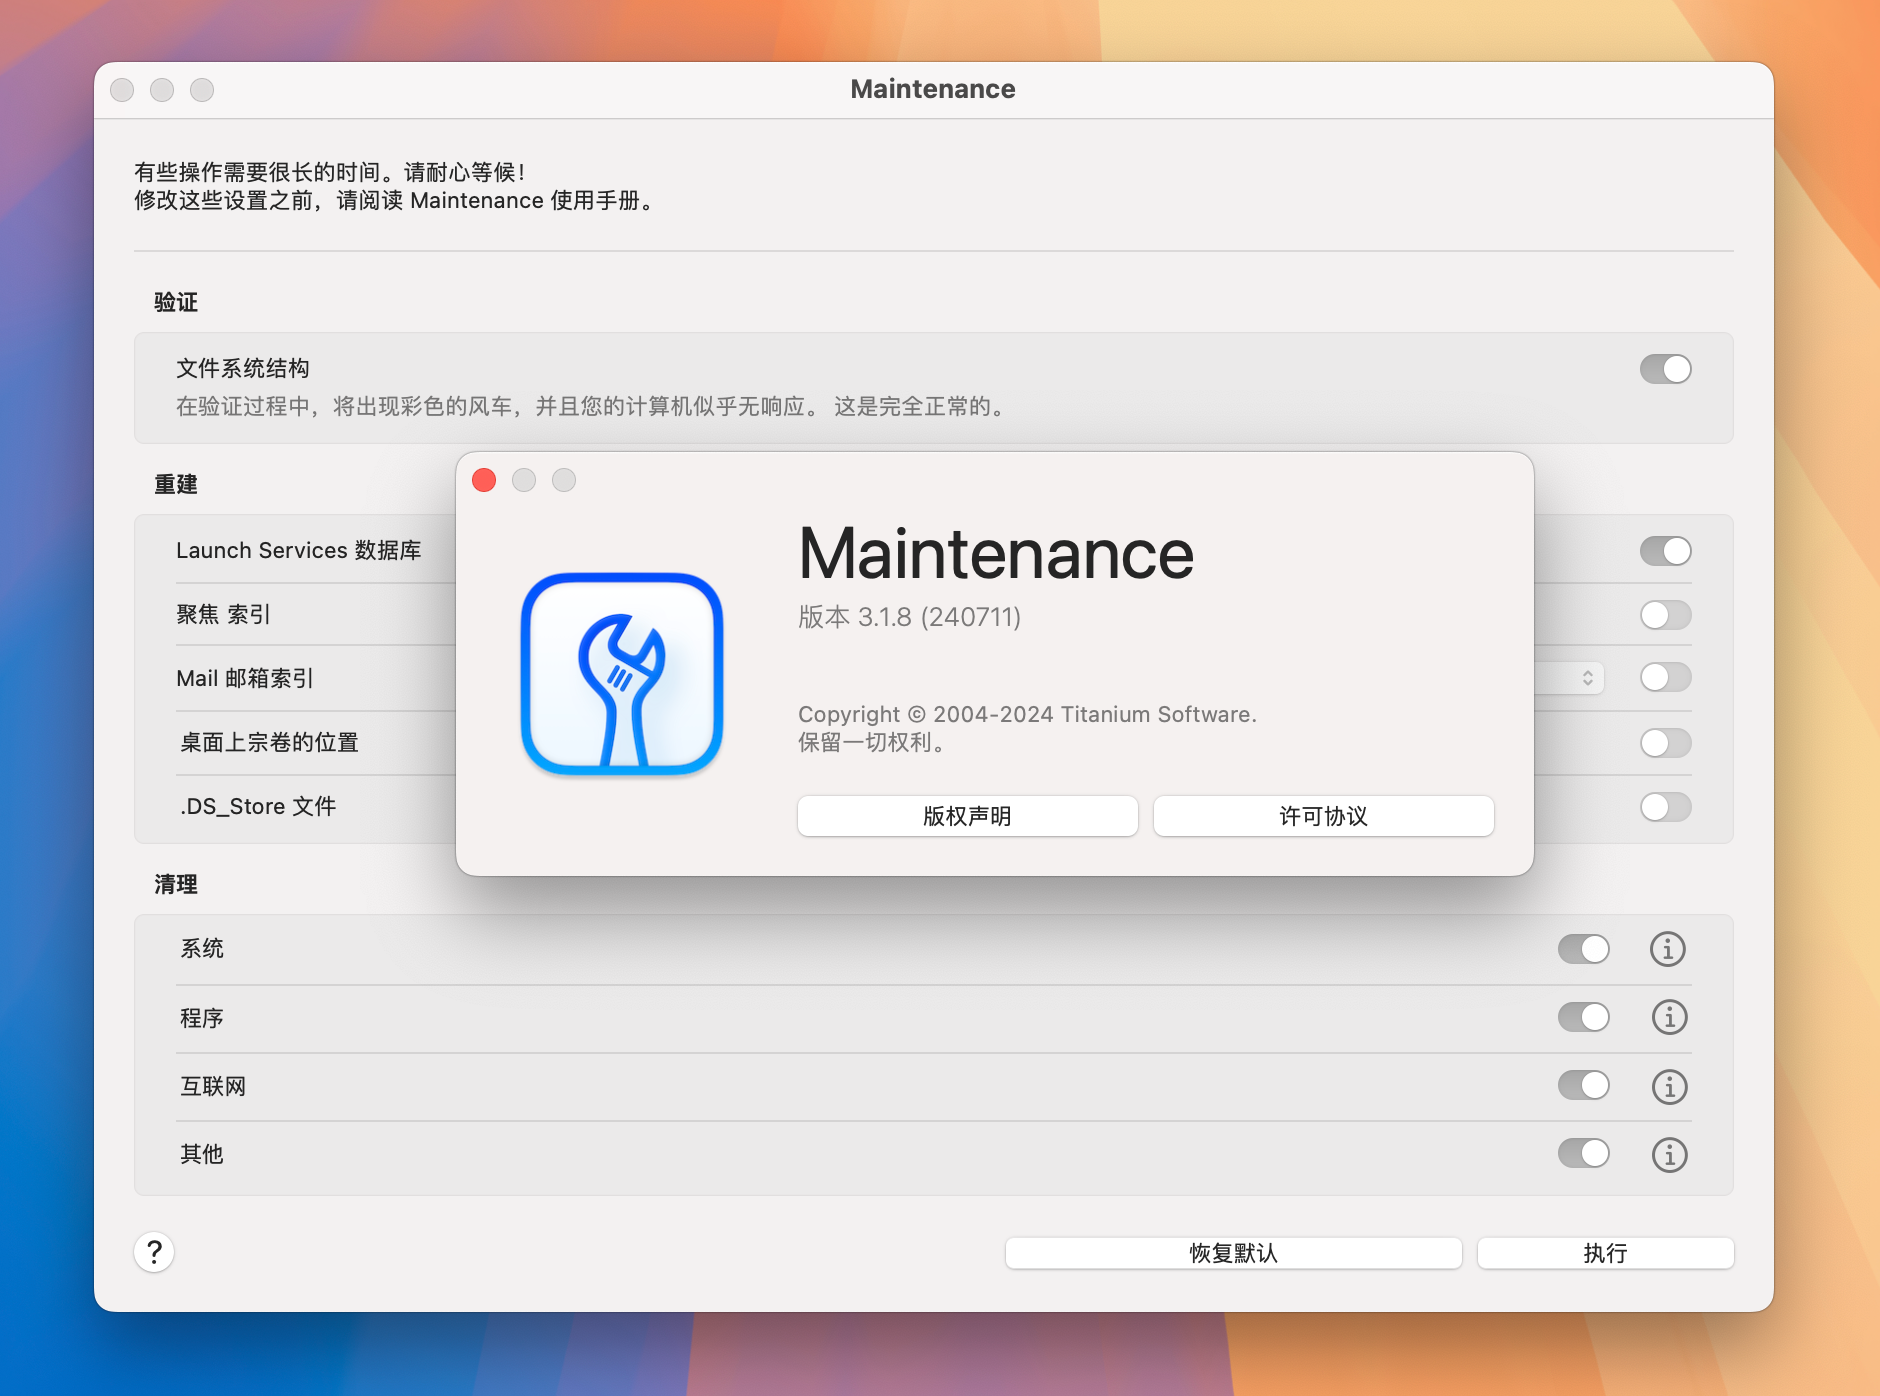Toggle the 互联网 cleanup switch
The width and height of the screenshot is (1880, 1396).
coord(1584,1085)
